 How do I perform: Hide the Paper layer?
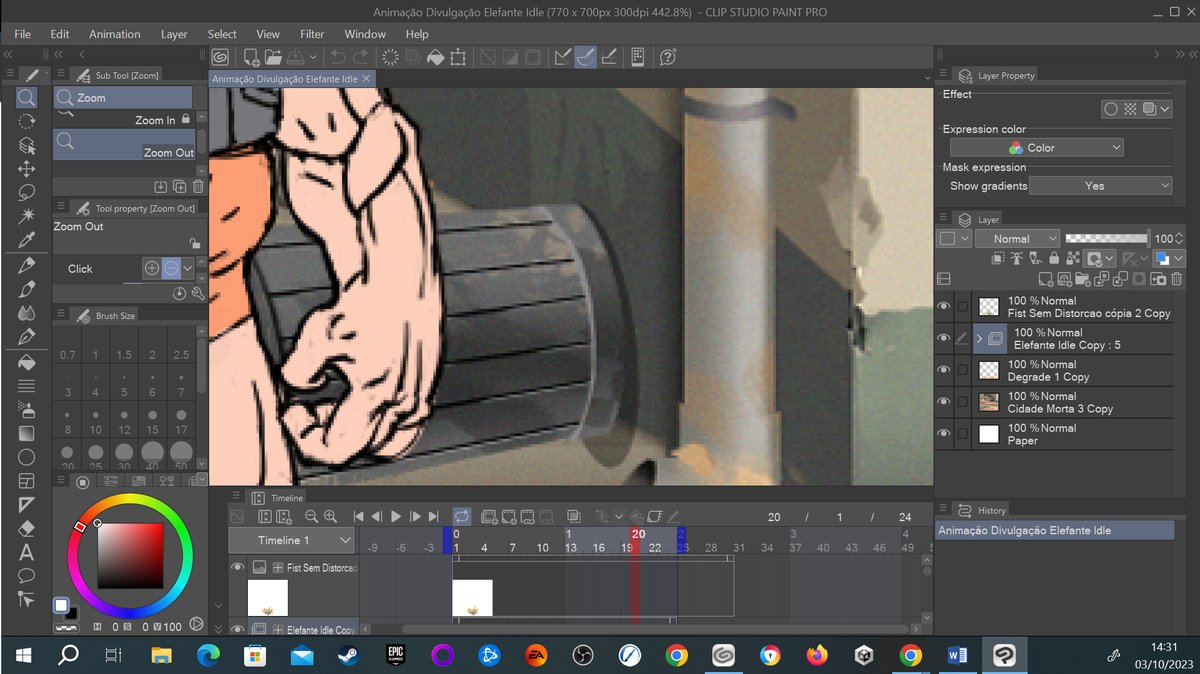pyautogui.click(x=944, y=434)
